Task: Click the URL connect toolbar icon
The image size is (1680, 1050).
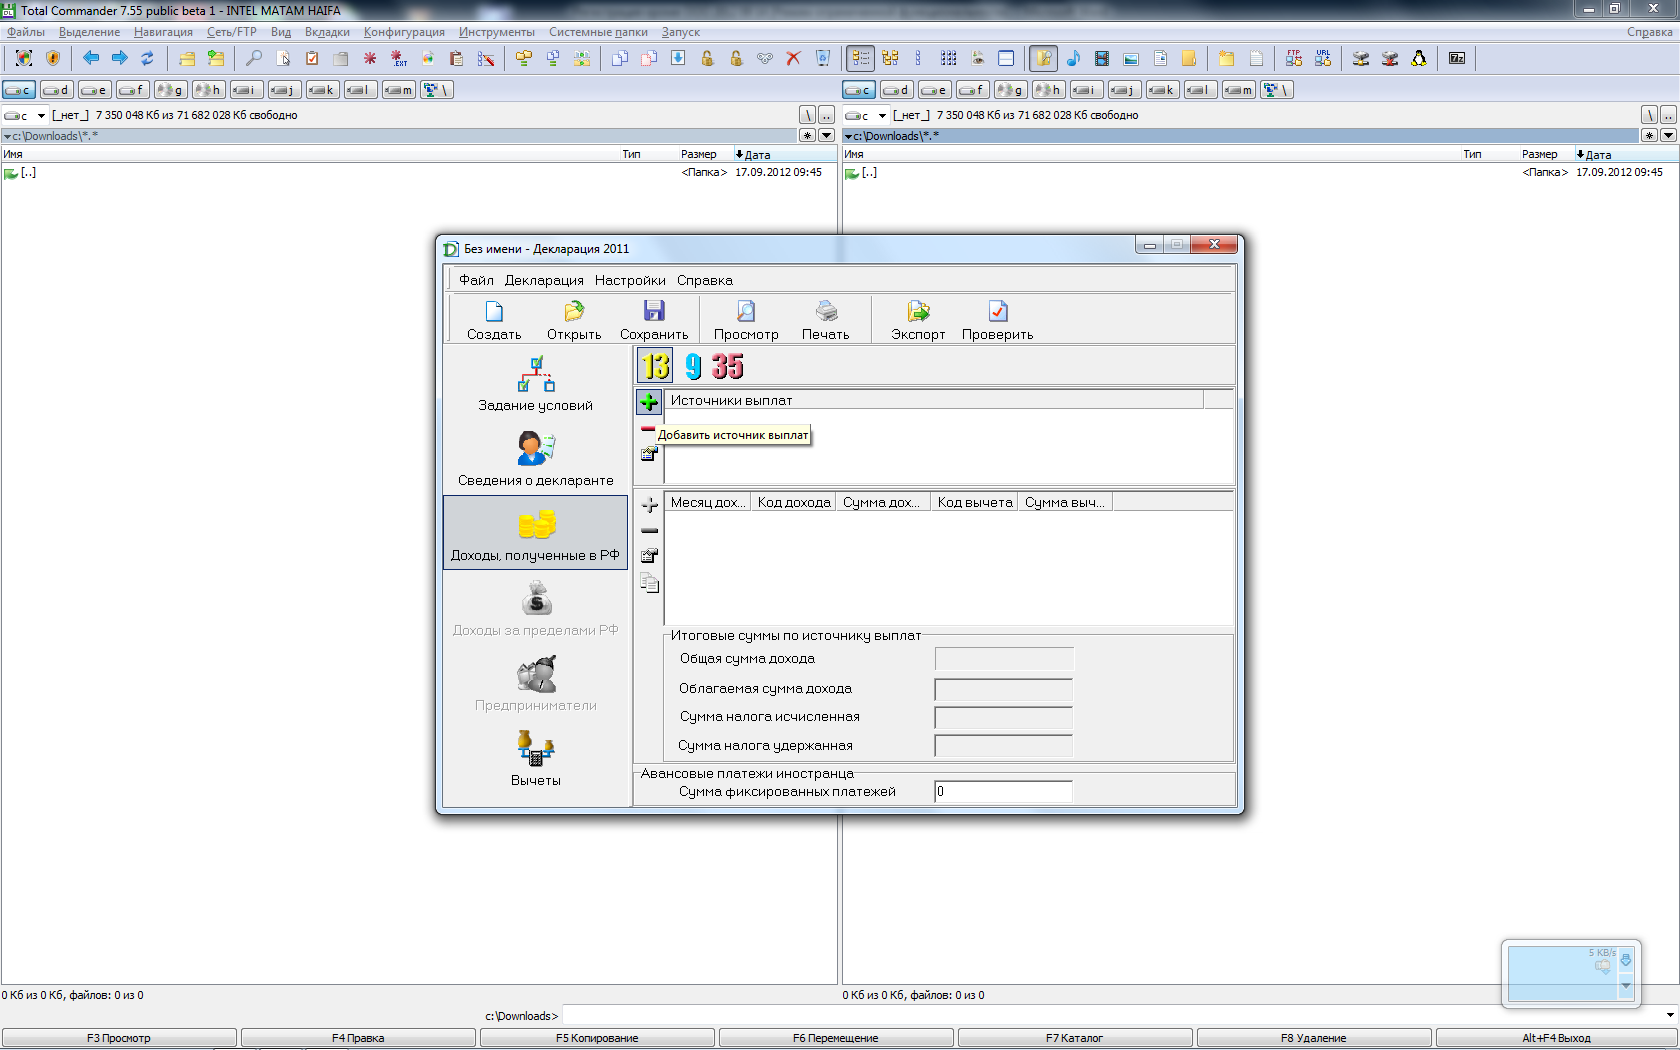Action: [x=1323, y=58]
